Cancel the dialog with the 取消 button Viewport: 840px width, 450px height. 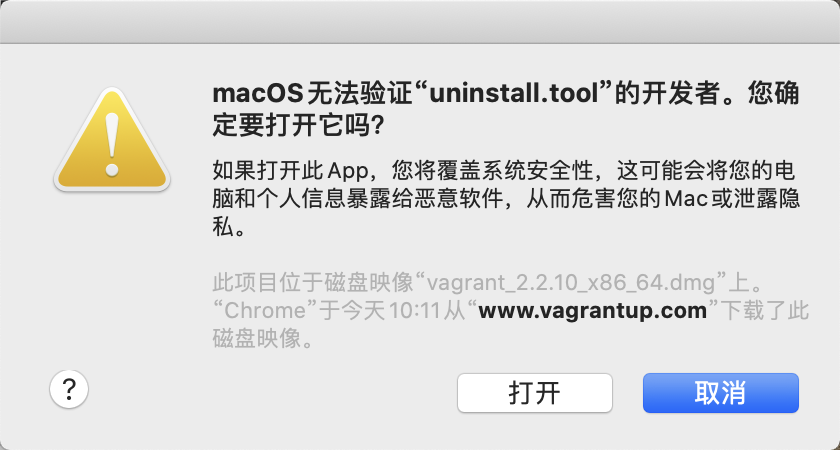pyautogui.click(x=721, y=393)
